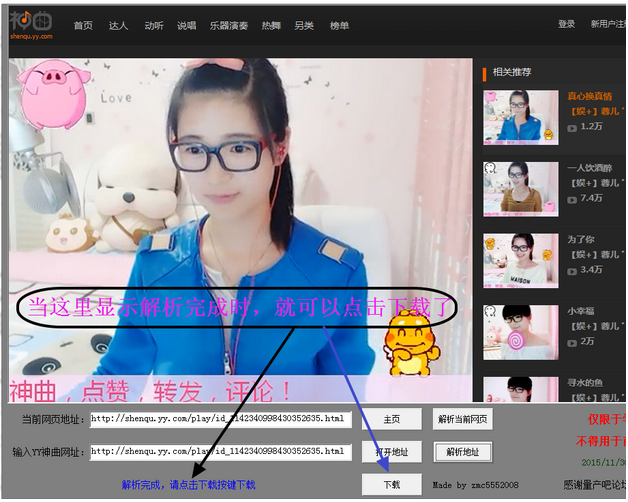Focus the 当前网页地址 URL field
The width and height of the screenshot is (628, 502).
coord(221,419)
